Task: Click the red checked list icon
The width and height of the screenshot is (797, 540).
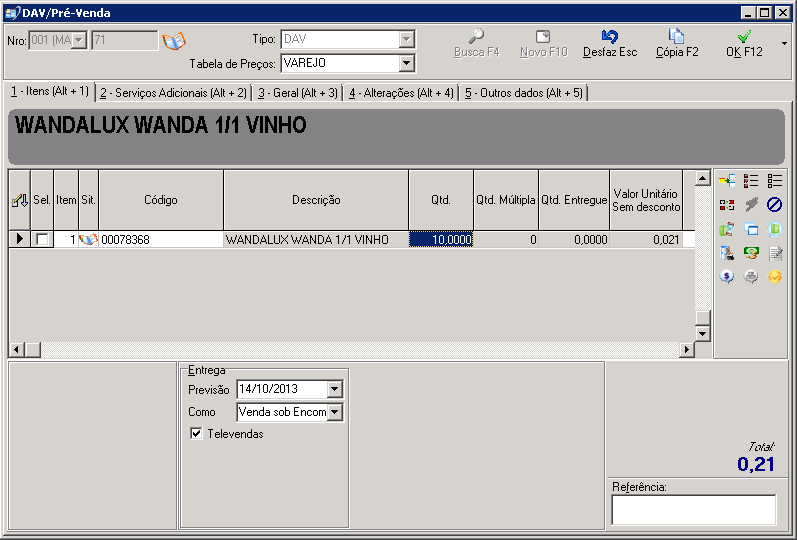Action: click(751, 181)
